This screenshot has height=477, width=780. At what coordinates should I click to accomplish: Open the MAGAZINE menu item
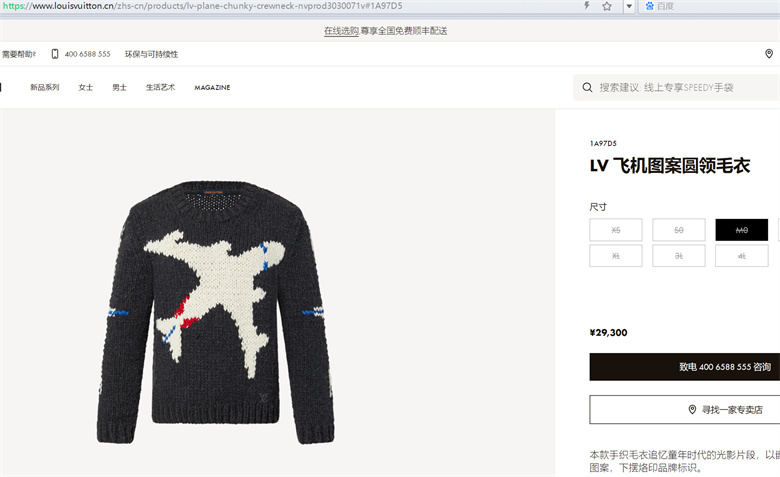pos(212,88)
